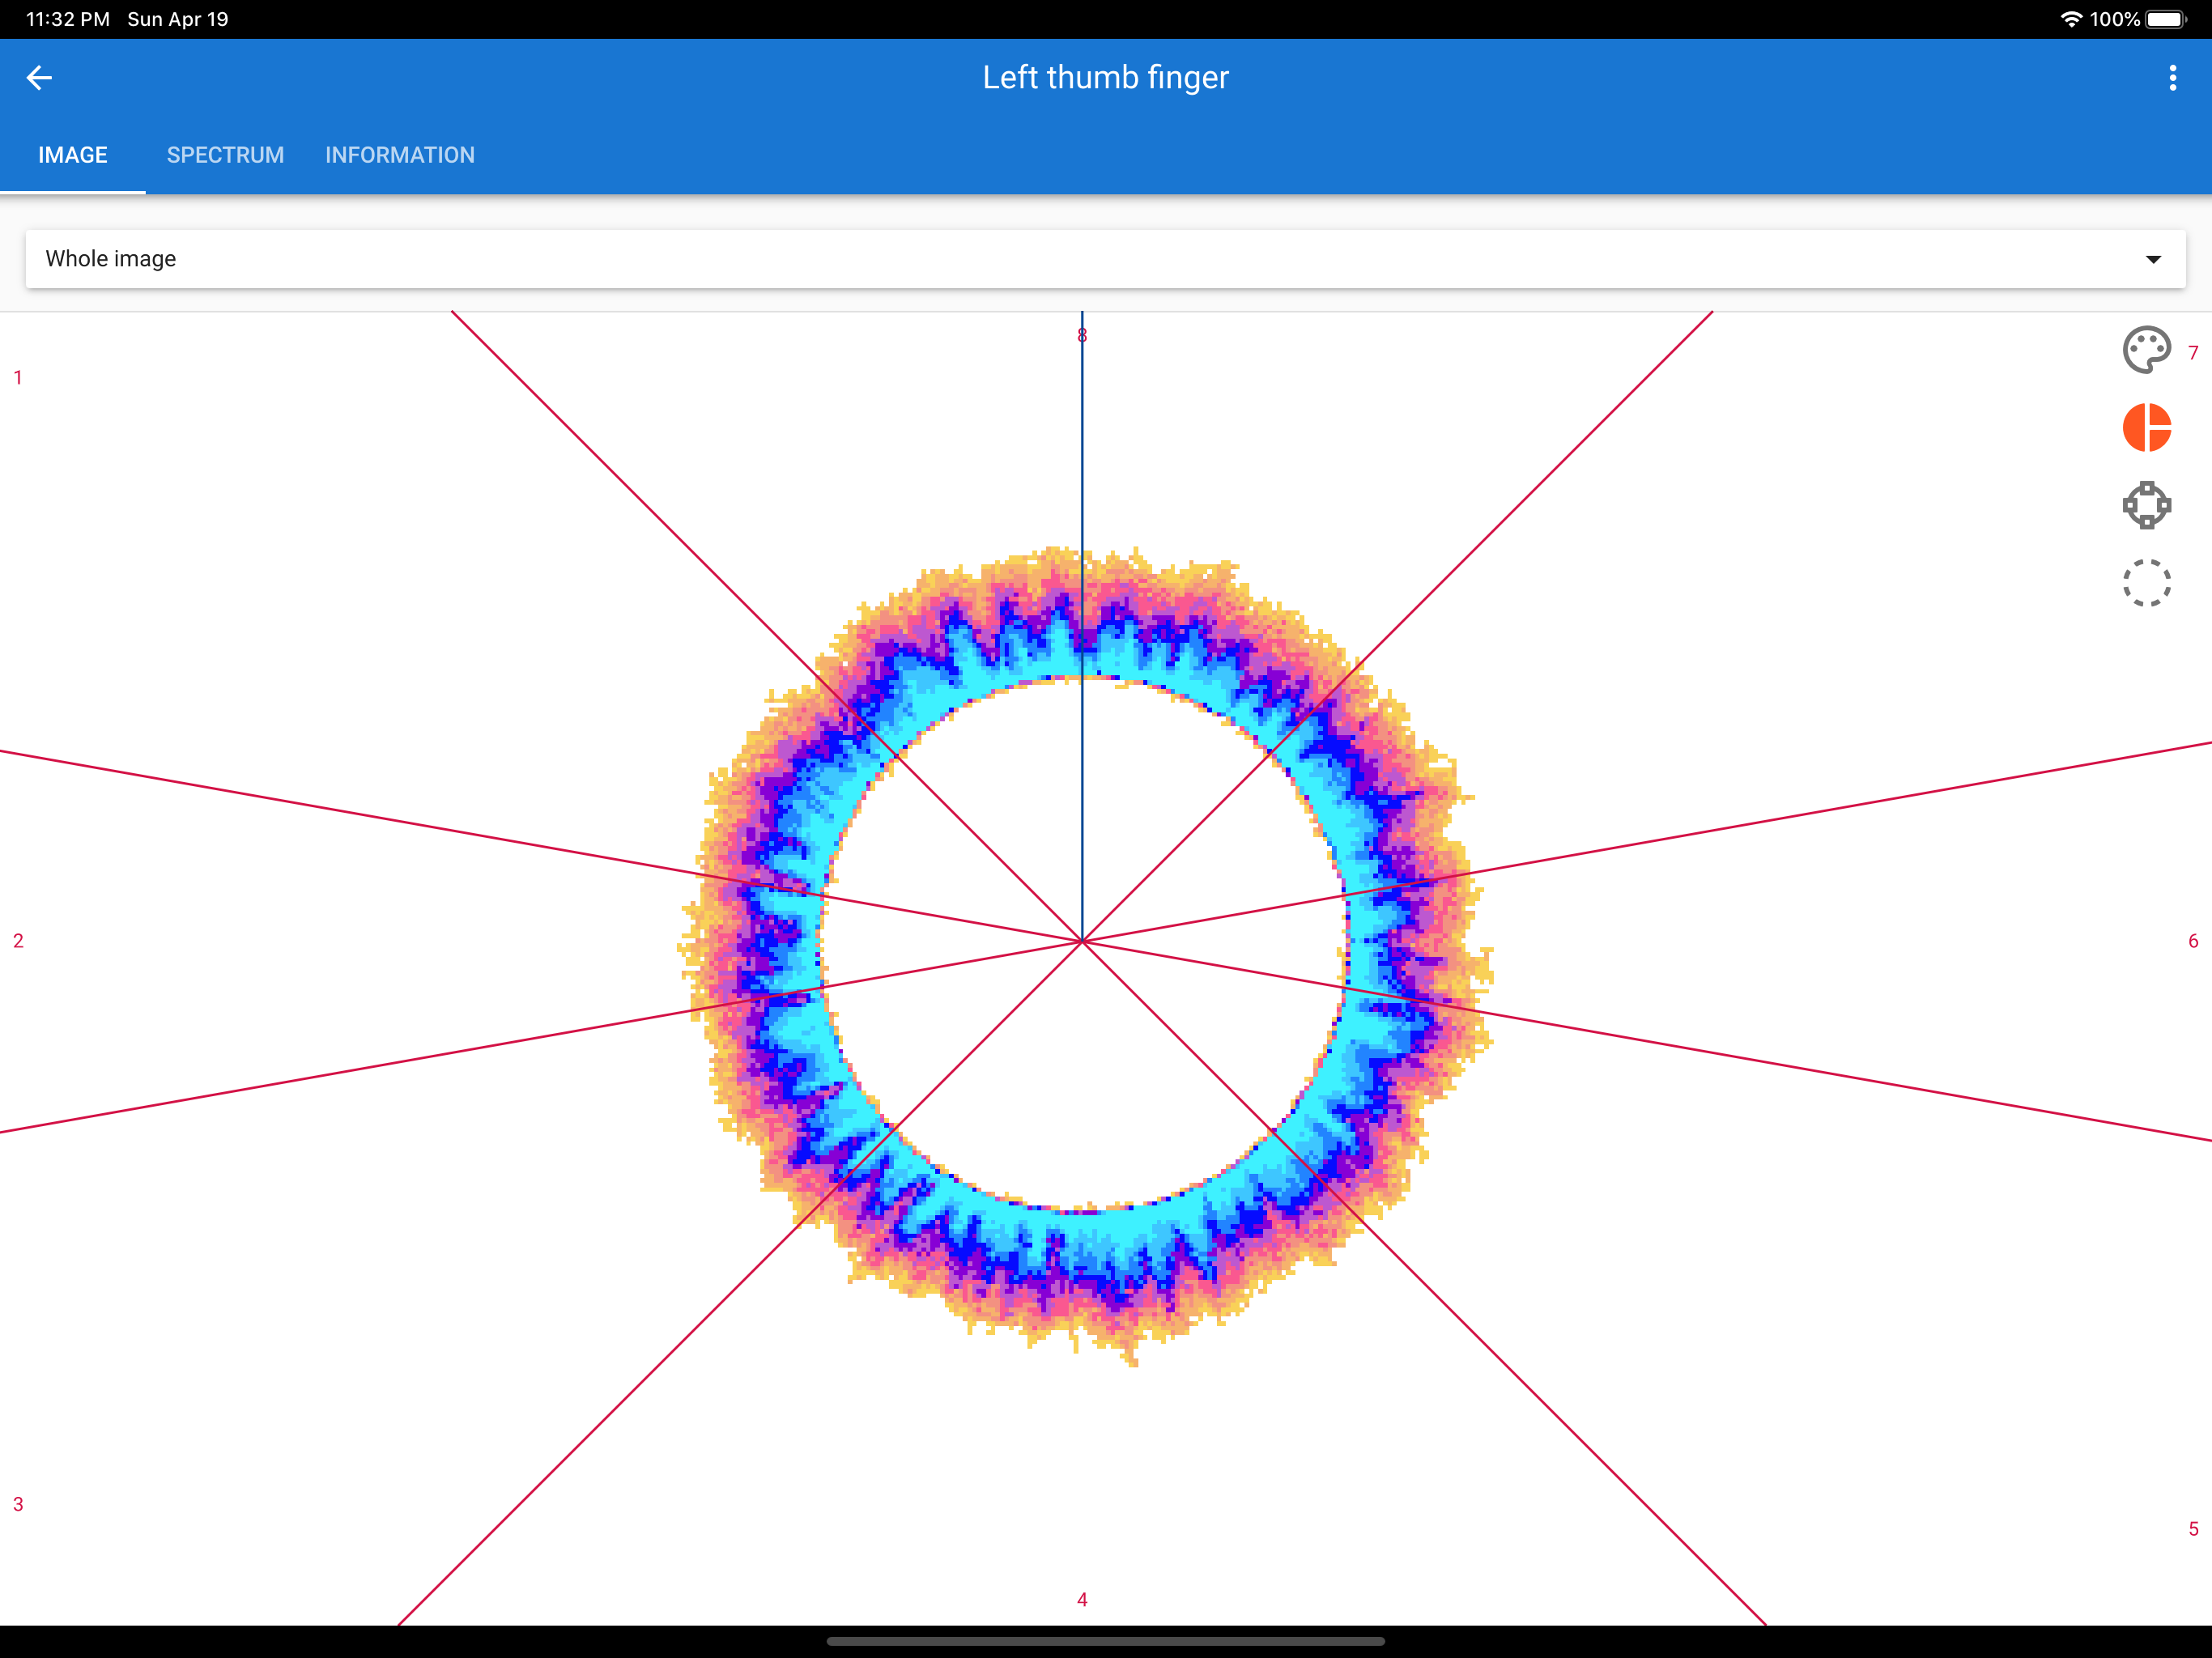Click the dropdown arrow beside Whole image
2212x1658 pixels.
[x=2153, y=260]
